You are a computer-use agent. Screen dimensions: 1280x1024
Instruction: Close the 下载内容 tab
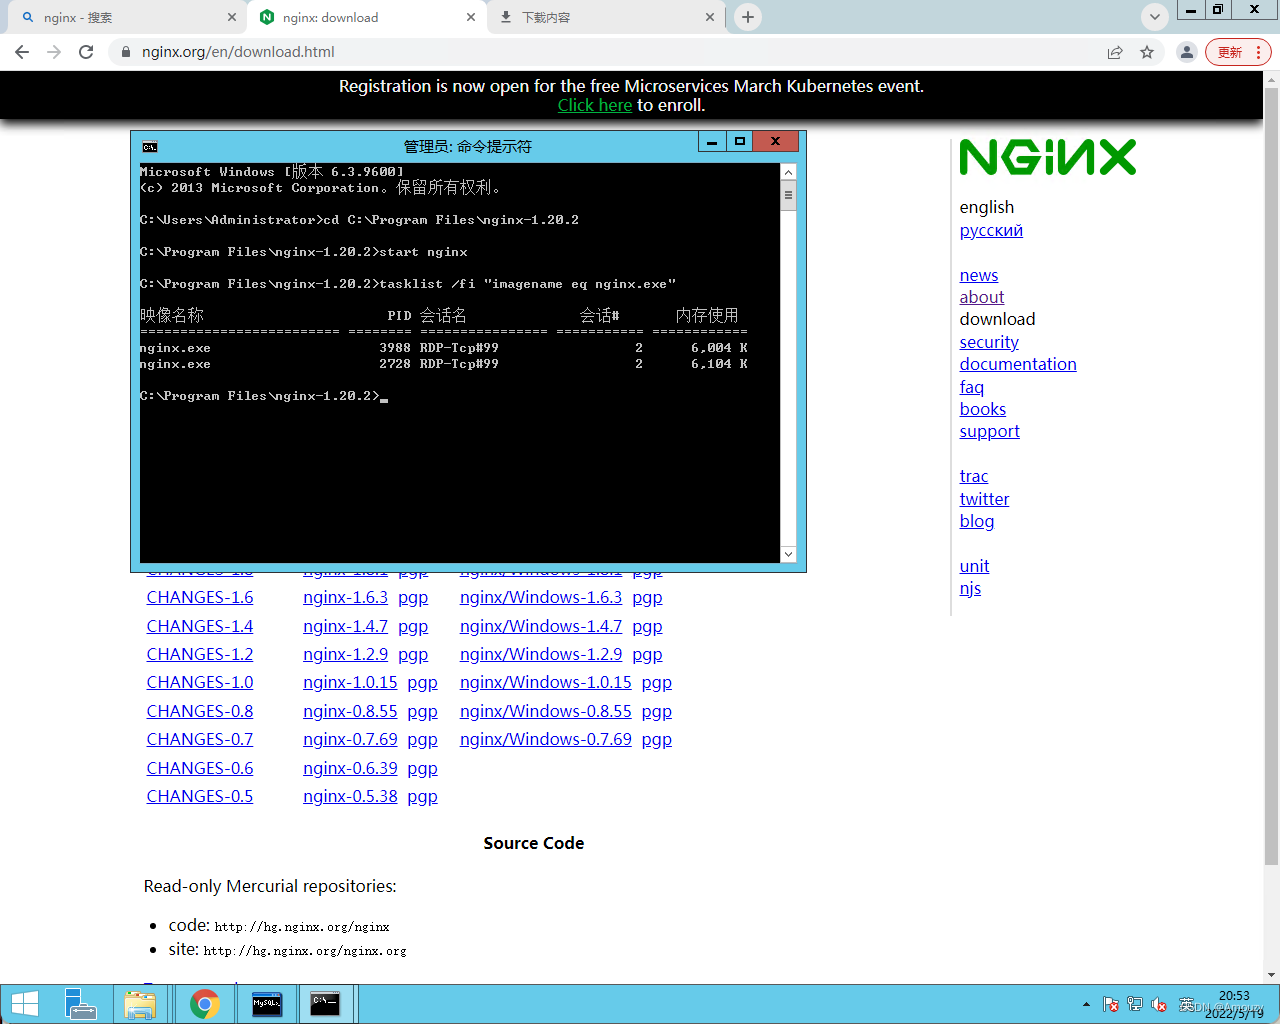point(710,17)
